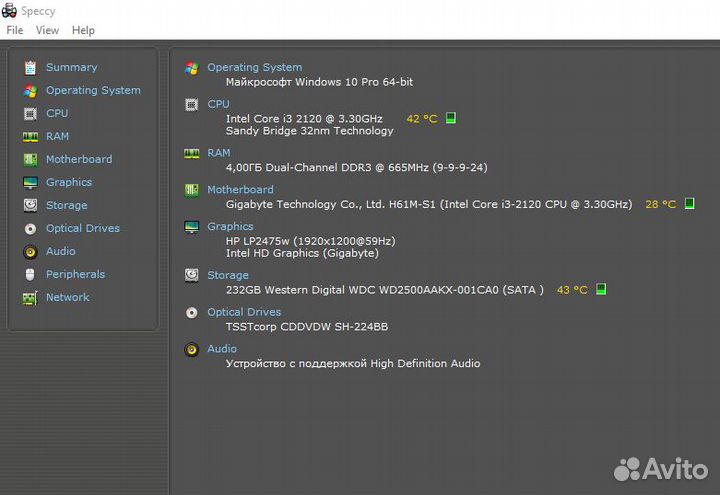Click the Speccy app icon in title bar
This screenshot has height=495, width=720.
click(9, 10)
